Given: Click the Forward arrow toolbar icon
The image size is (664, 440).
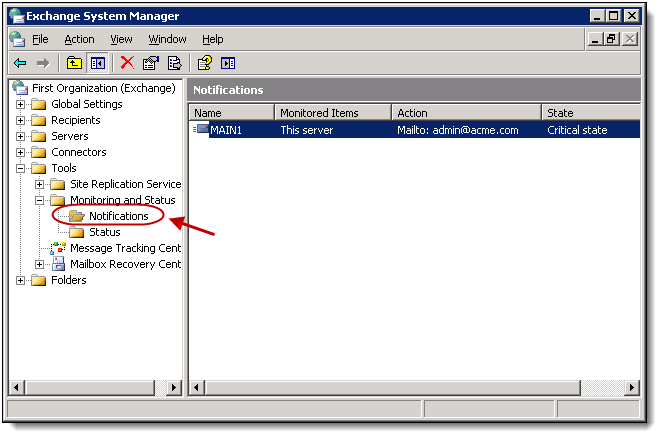Looking at the screenshot, I should (43, 64).
